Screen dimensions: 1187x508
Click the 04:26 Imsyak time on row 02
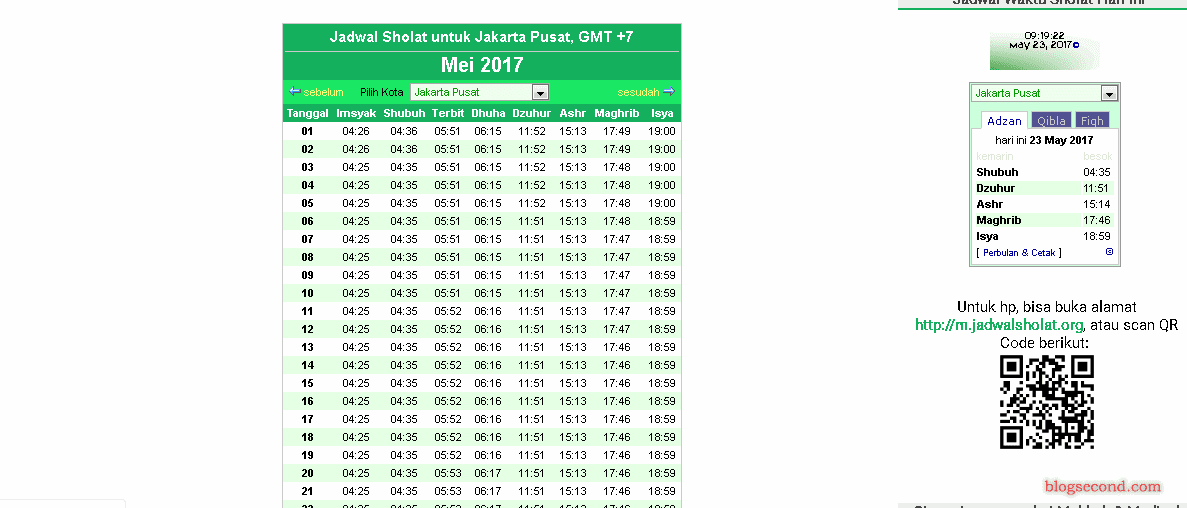click(x=356, y=149)
